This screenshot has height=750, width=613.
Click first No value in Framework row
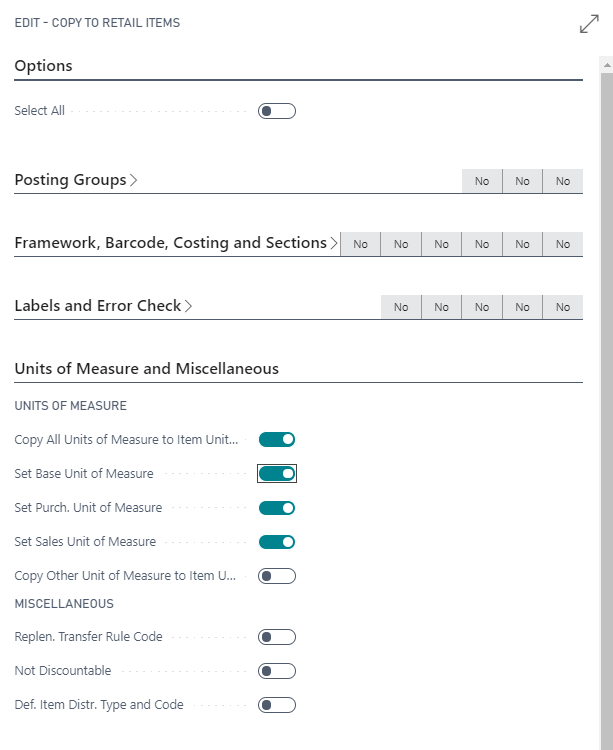coord(360,244)
